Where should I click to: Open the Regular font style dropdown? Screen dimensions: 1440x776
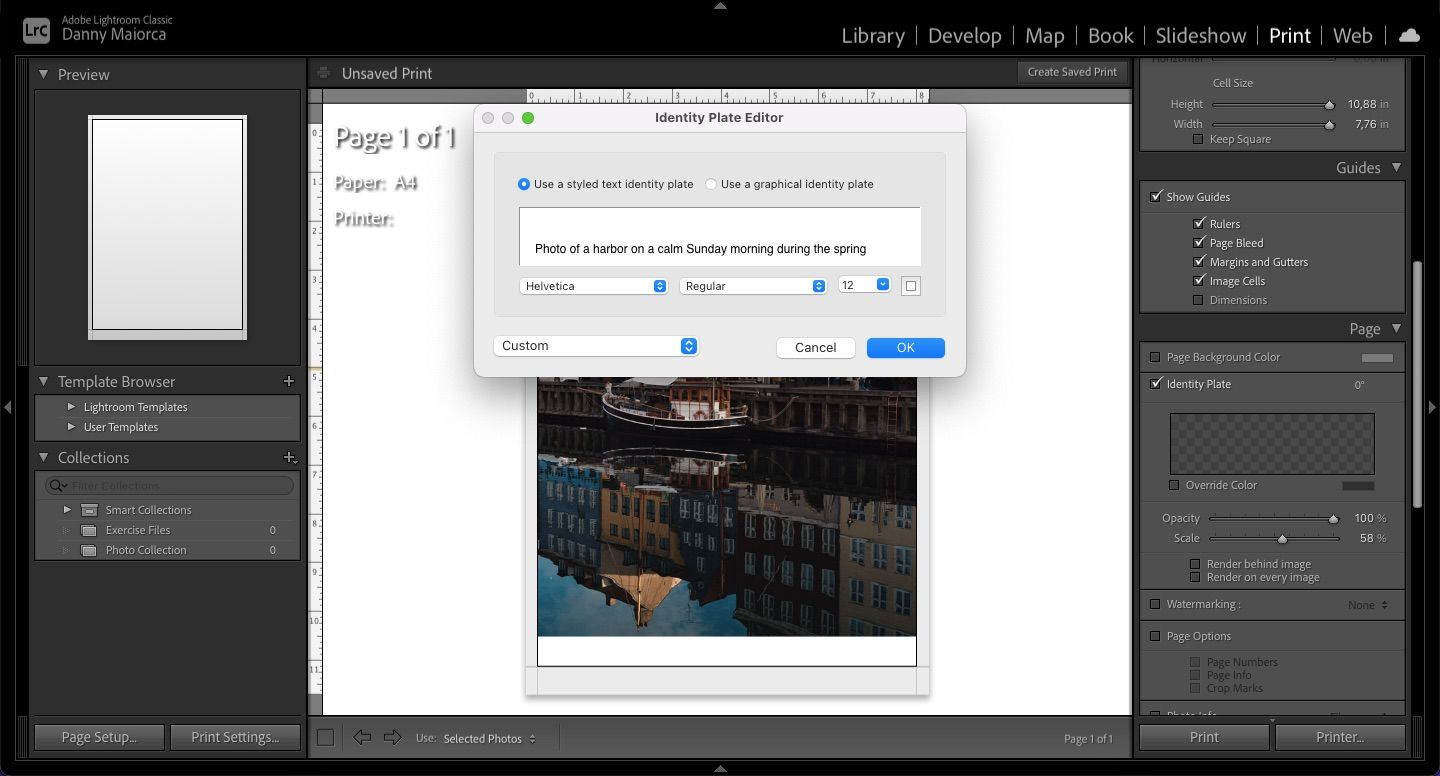(753, 286)
